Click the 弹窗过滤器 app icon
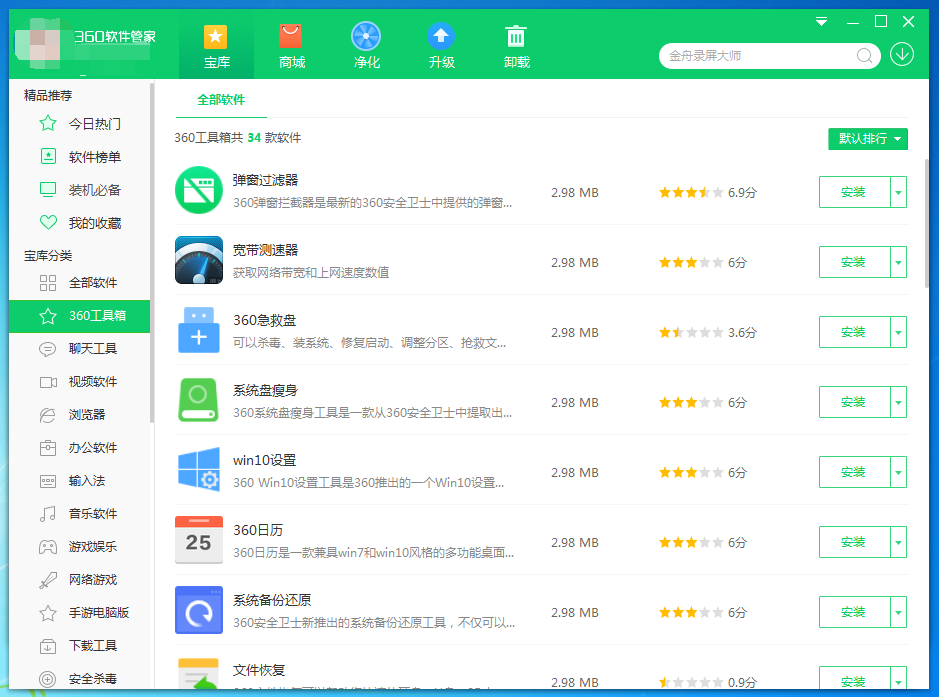939x697 pixels. (199, 190)
